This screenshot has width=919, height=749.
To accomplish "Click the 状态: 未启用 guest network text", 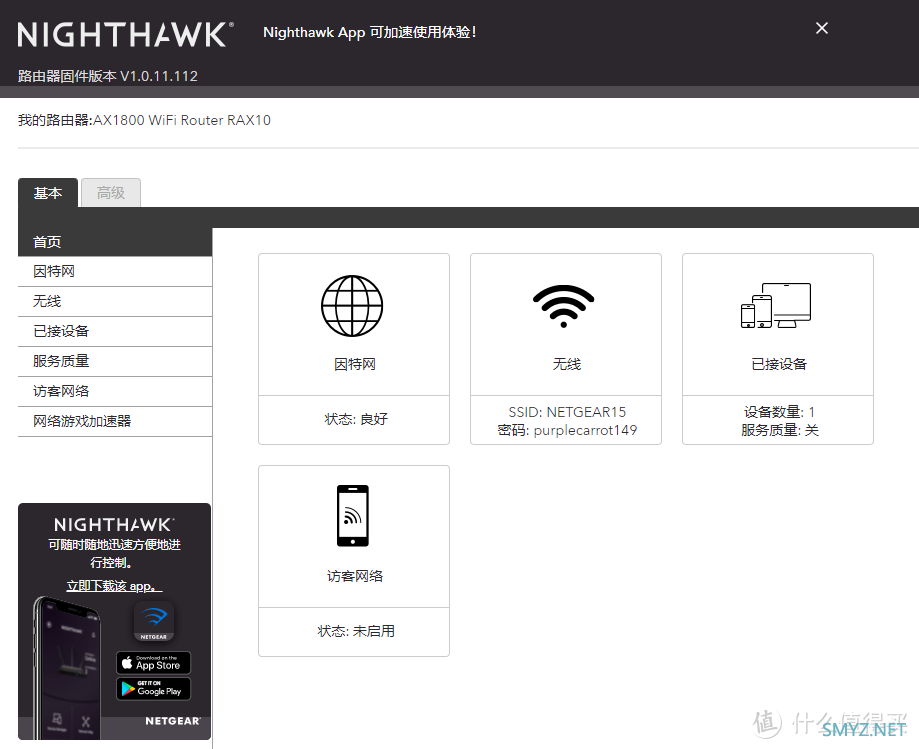I will tap(356, 632).
